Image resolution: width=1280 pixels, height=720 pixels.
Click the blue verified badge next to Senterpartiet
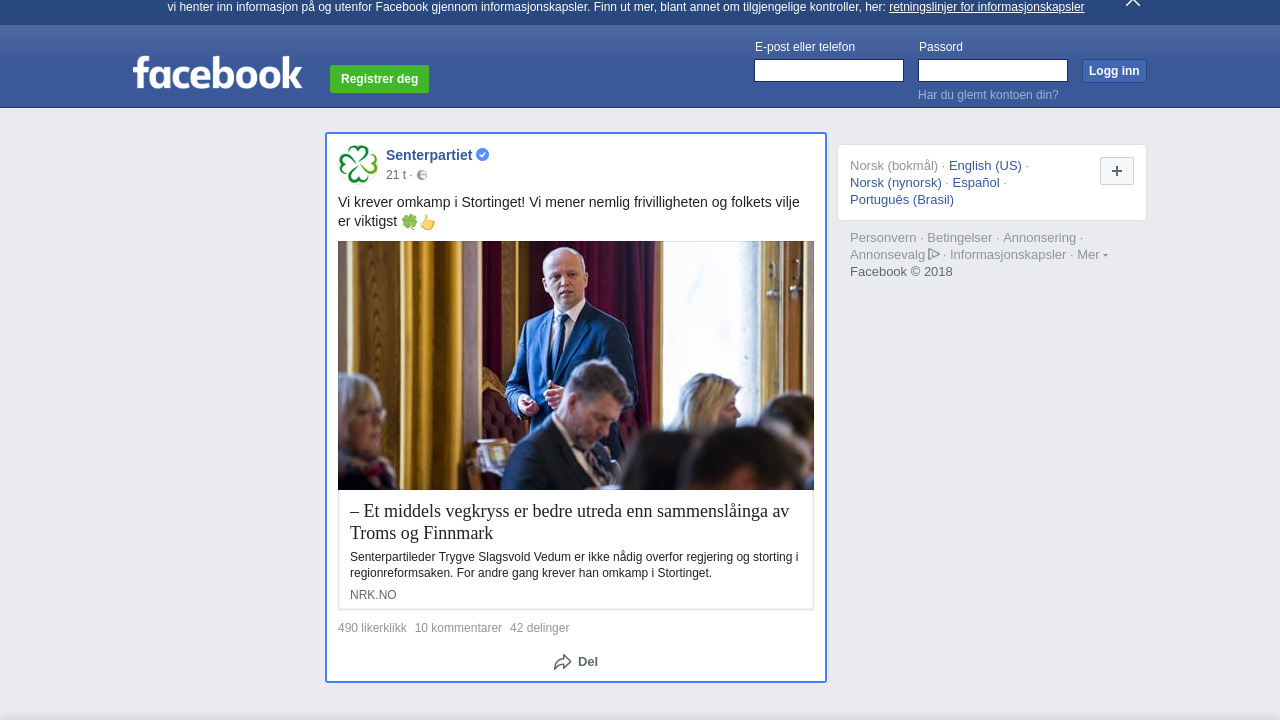point(483,155)
